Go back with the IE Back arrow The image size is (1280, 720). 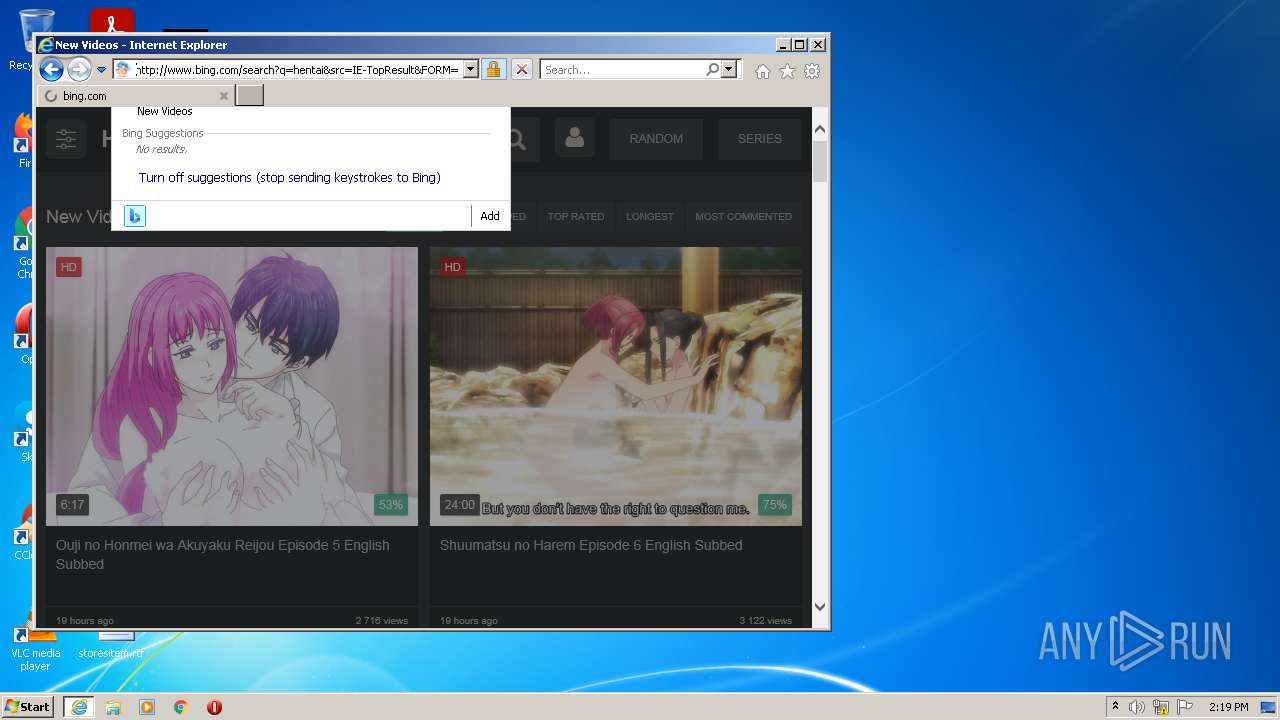(51, 69)
